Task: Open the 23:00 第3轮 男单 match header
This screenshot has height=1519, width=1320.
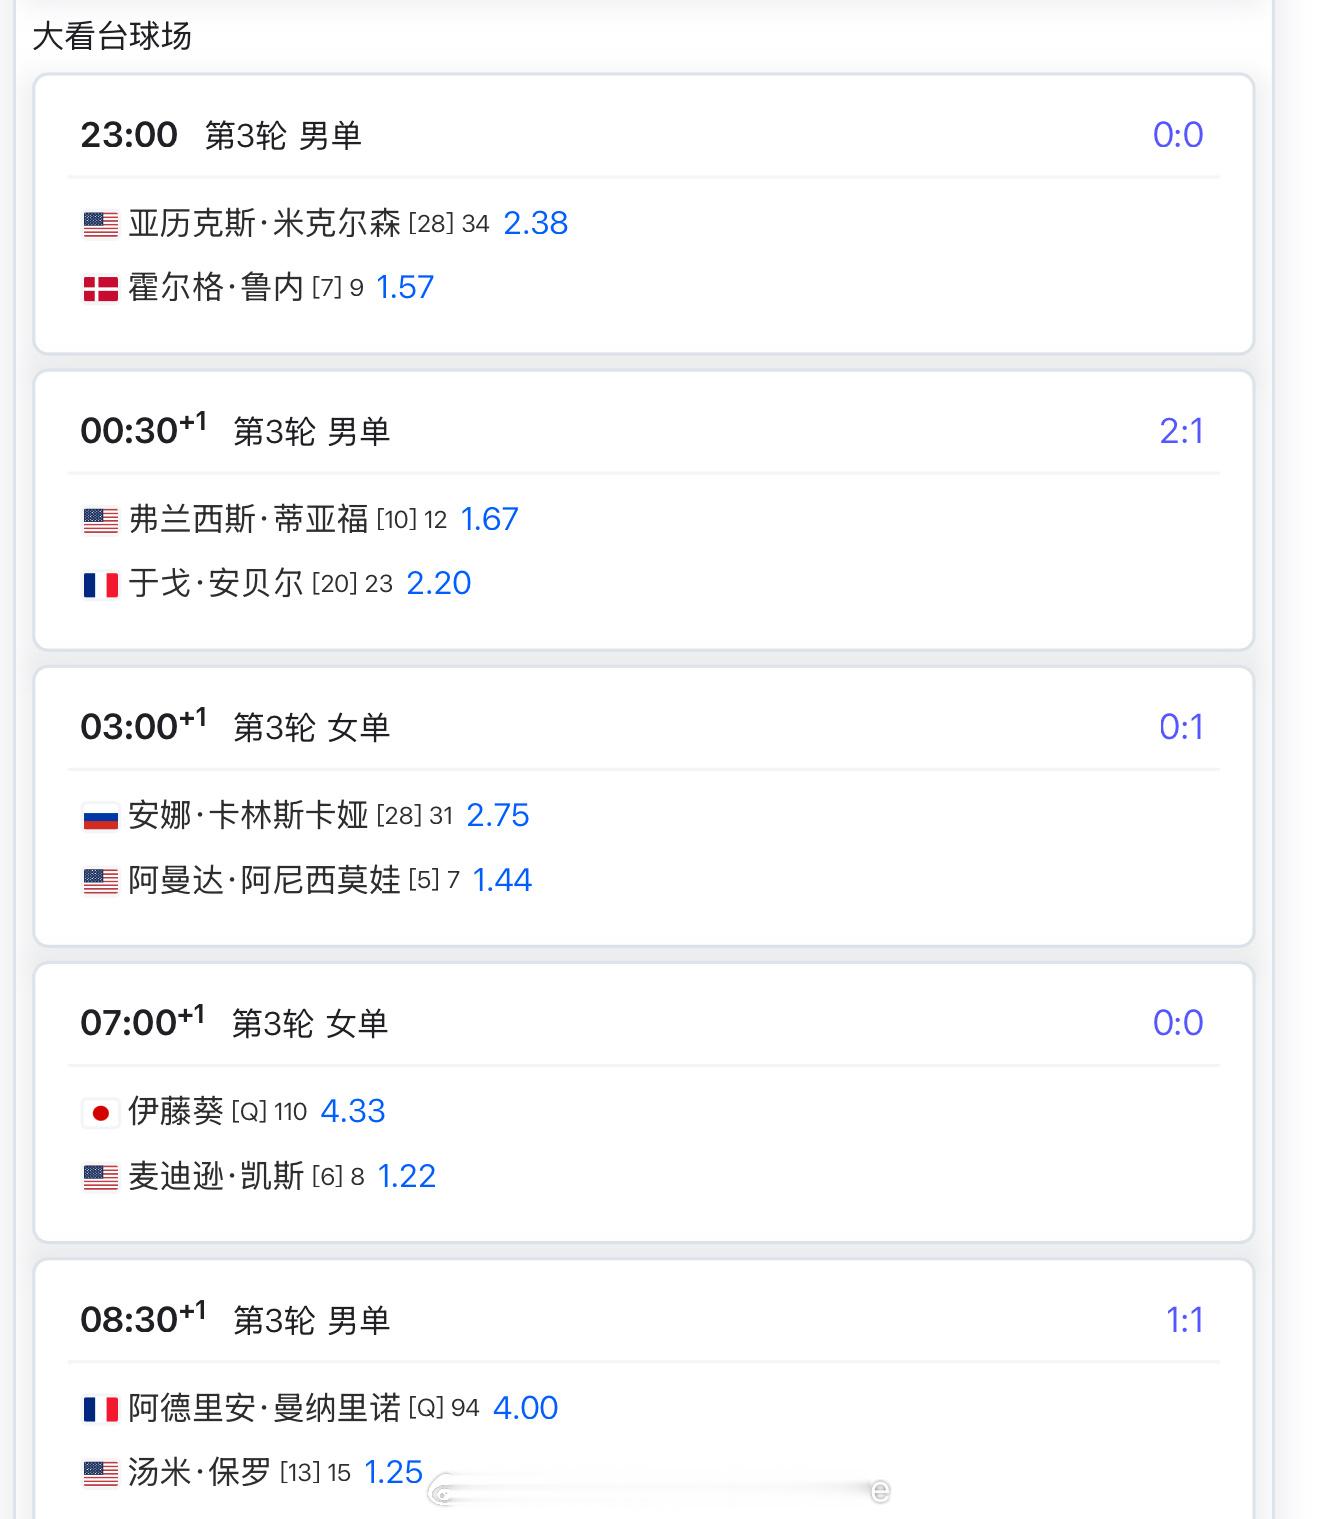Action: pyautogui.click(x=221, y=135)
